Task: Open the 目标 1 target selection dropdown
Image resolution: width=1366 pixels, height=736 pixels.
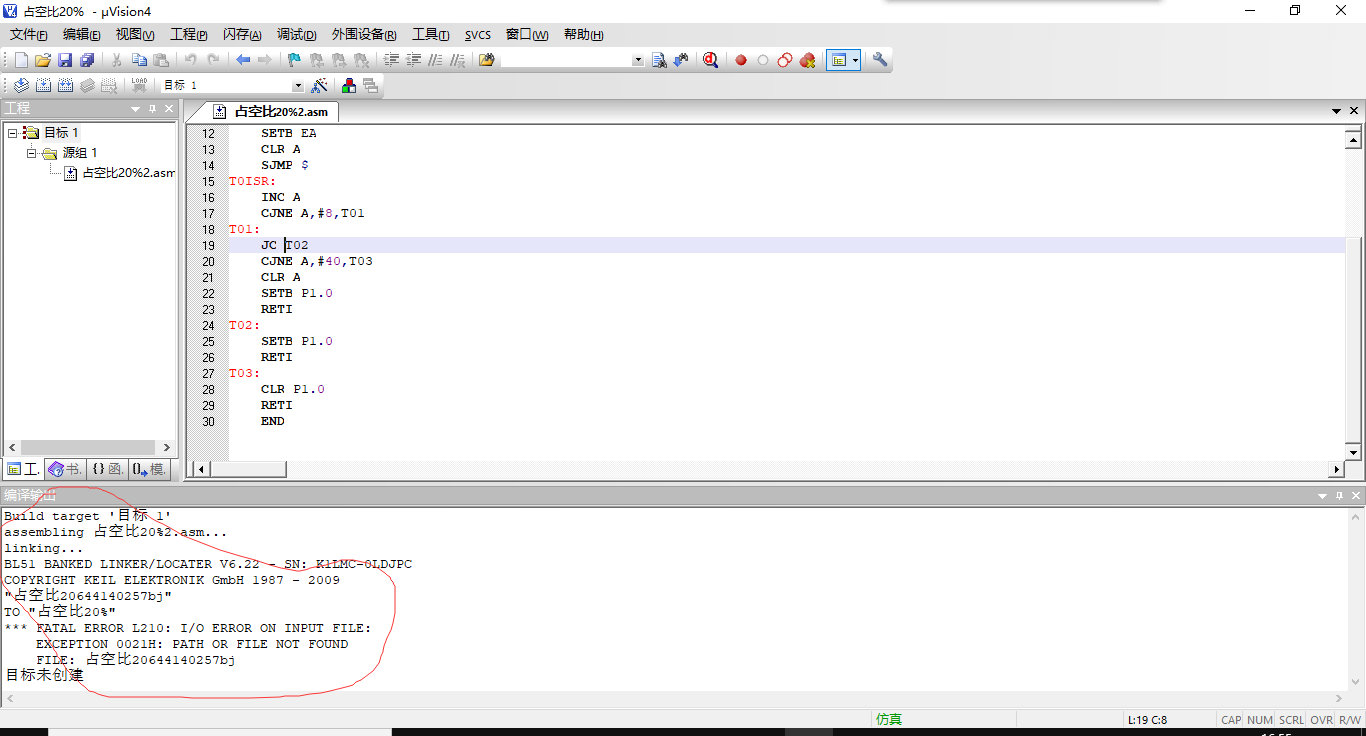Action: pyautogui.click(x=298, y=86)
